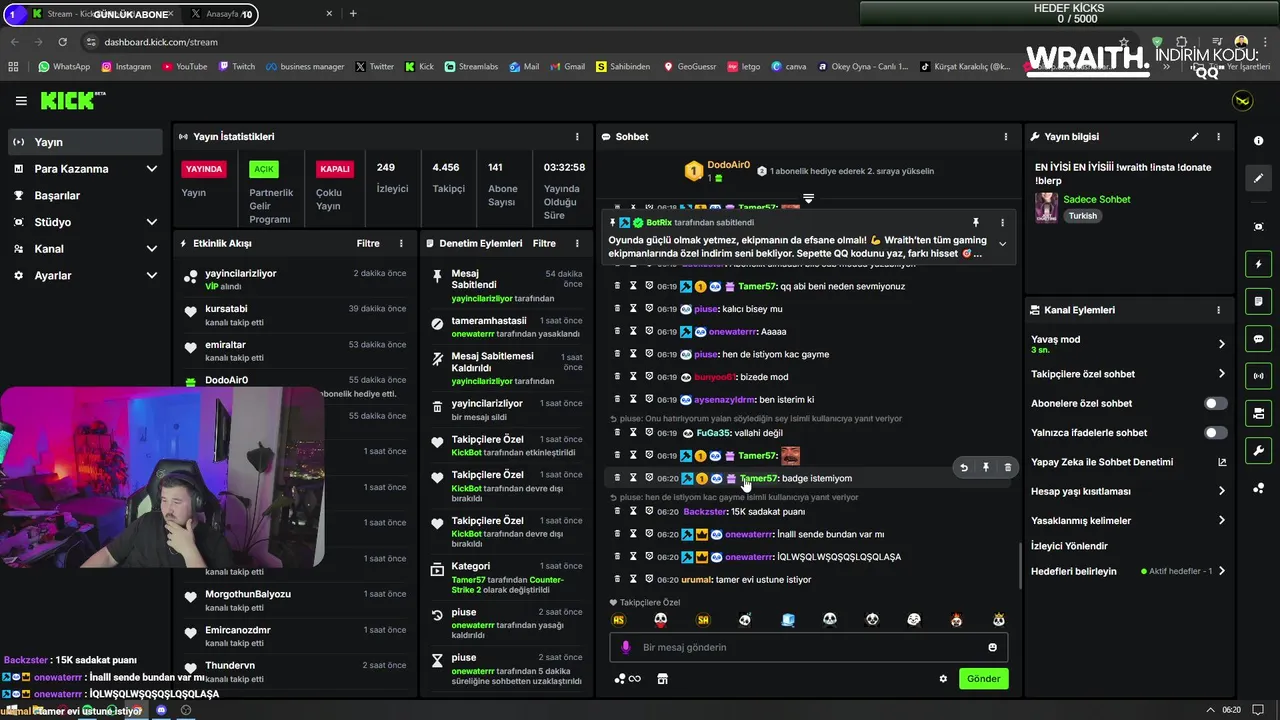Delete Tamer57's badge istemiyom message
Screen dimensions: 1280x720
click(x=1007, y=467)
